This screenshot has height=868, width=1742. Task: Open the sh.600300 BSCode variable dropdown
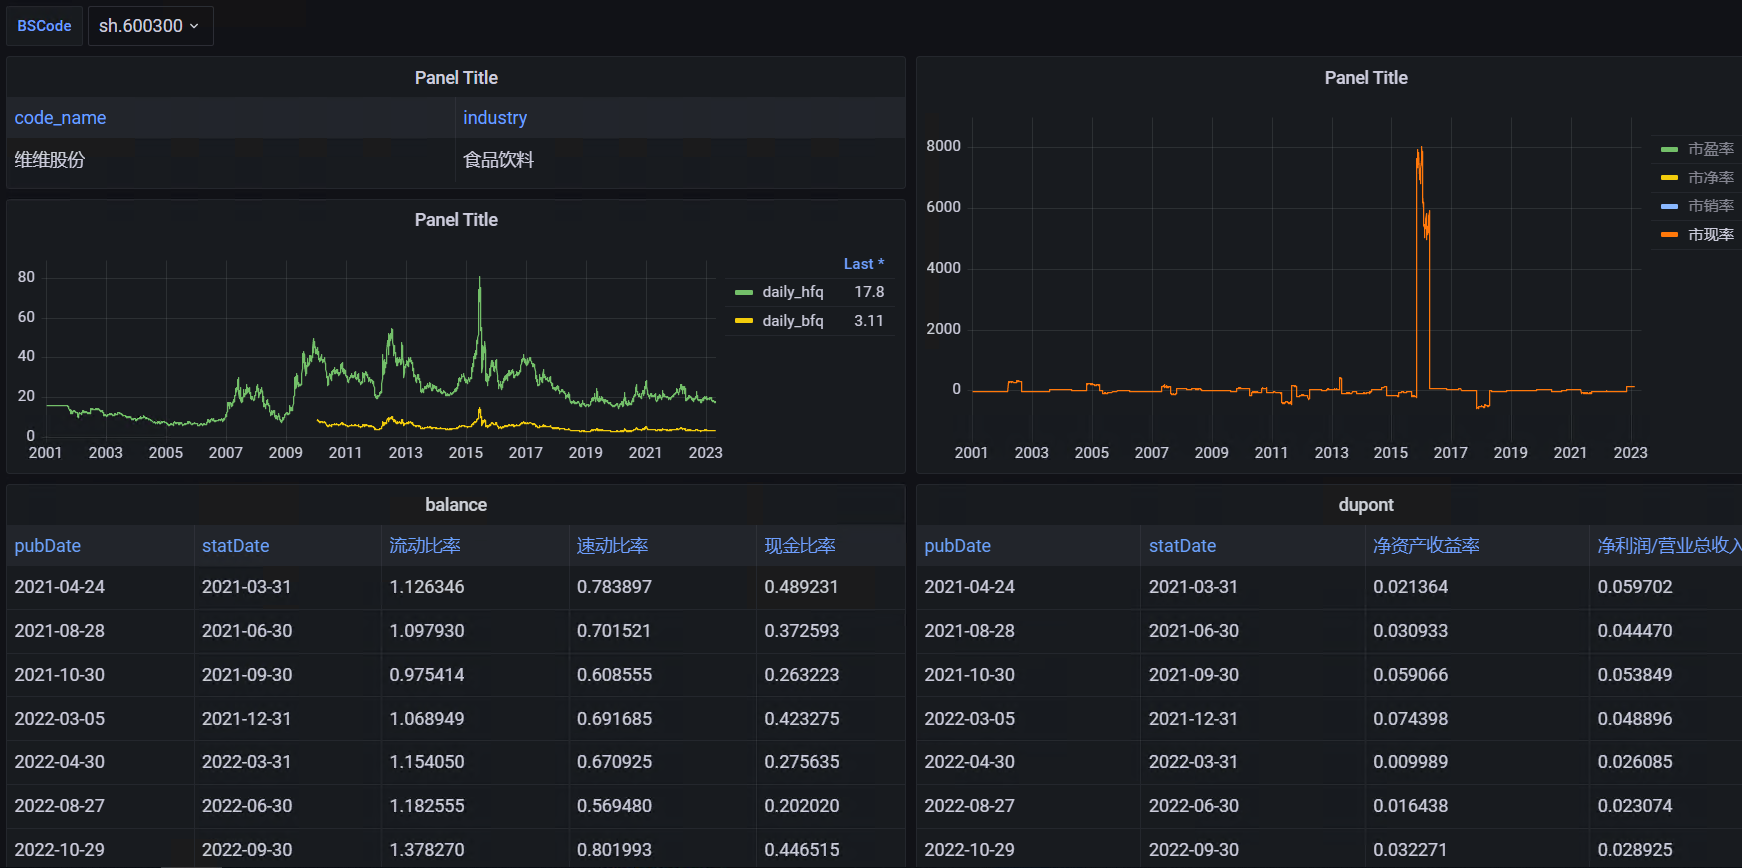point(150,26)
